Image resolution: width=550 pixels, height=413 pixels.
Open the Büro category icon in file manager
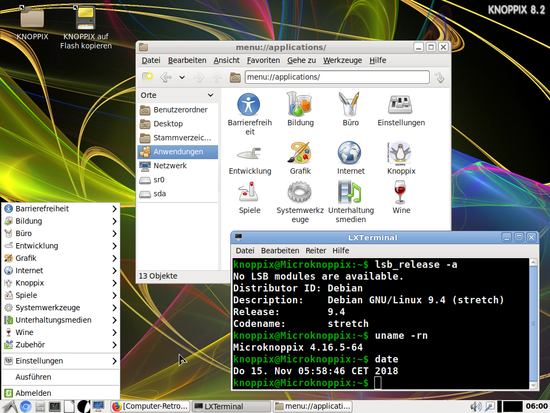coord(350,104)
